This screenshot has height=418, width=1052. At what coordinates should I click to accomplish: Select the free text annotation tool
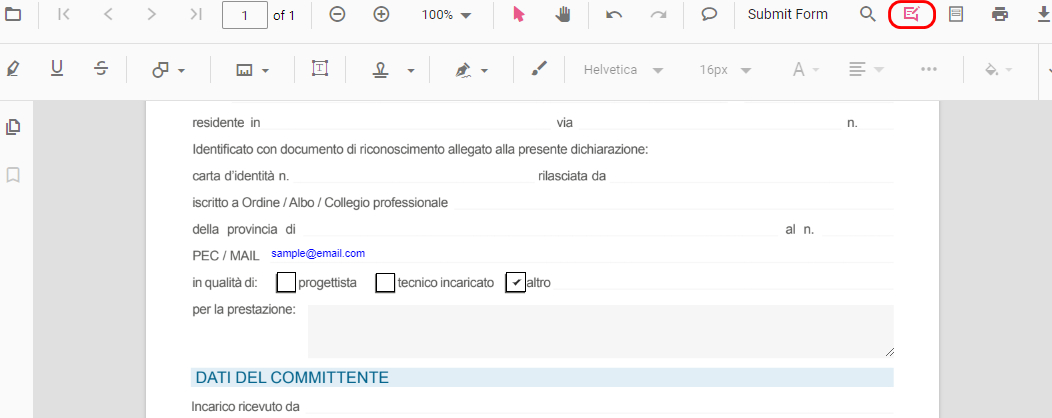click(320, 68)
